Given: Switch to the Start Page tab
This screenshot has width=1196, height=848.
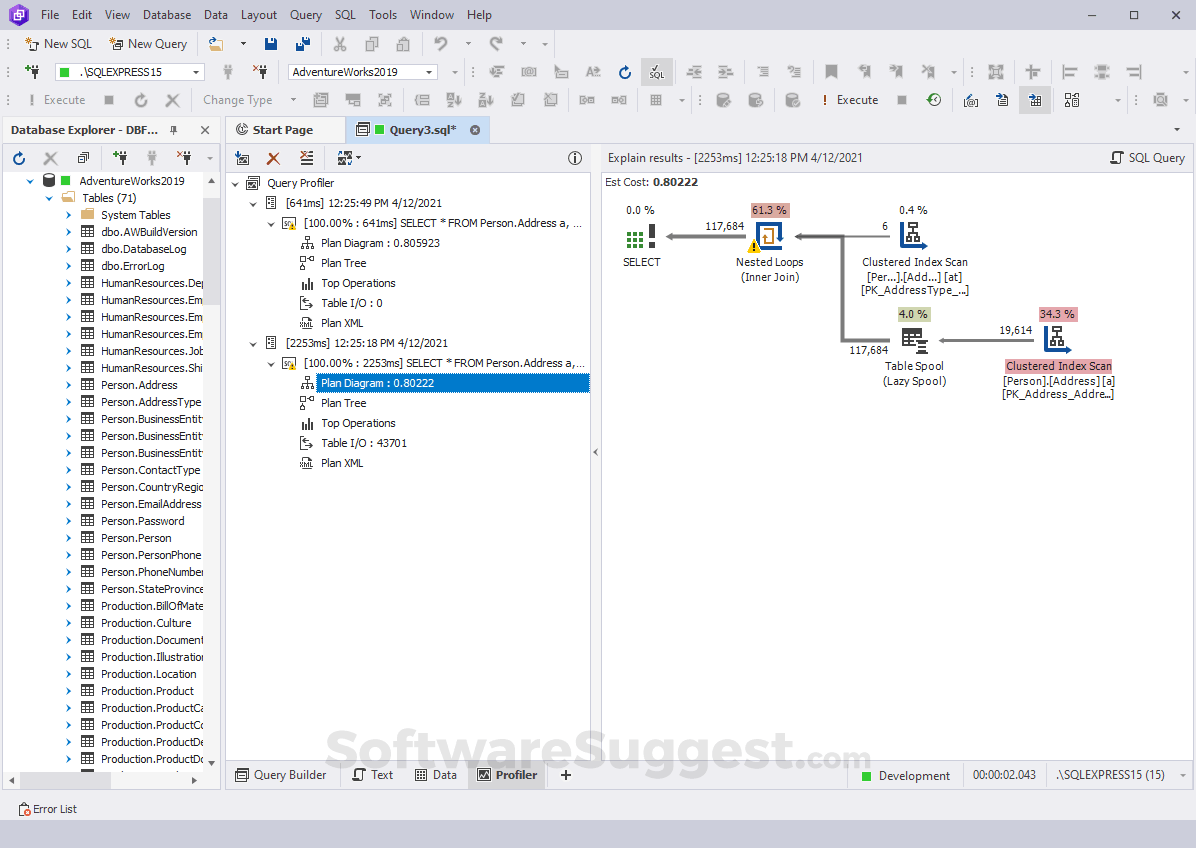Looking at the screenshot, I should (286, 129).
